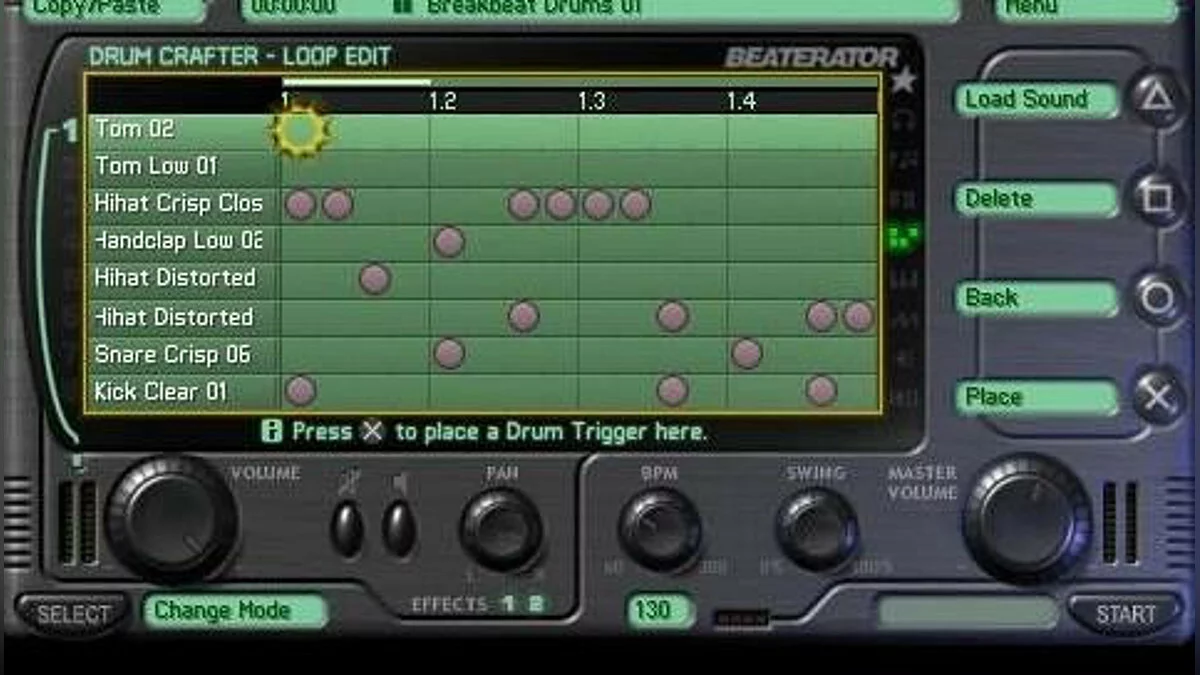This screenshot has width=1200, height=675.
Task: Toggle Effects slot 2
Action: click(535, 604)
